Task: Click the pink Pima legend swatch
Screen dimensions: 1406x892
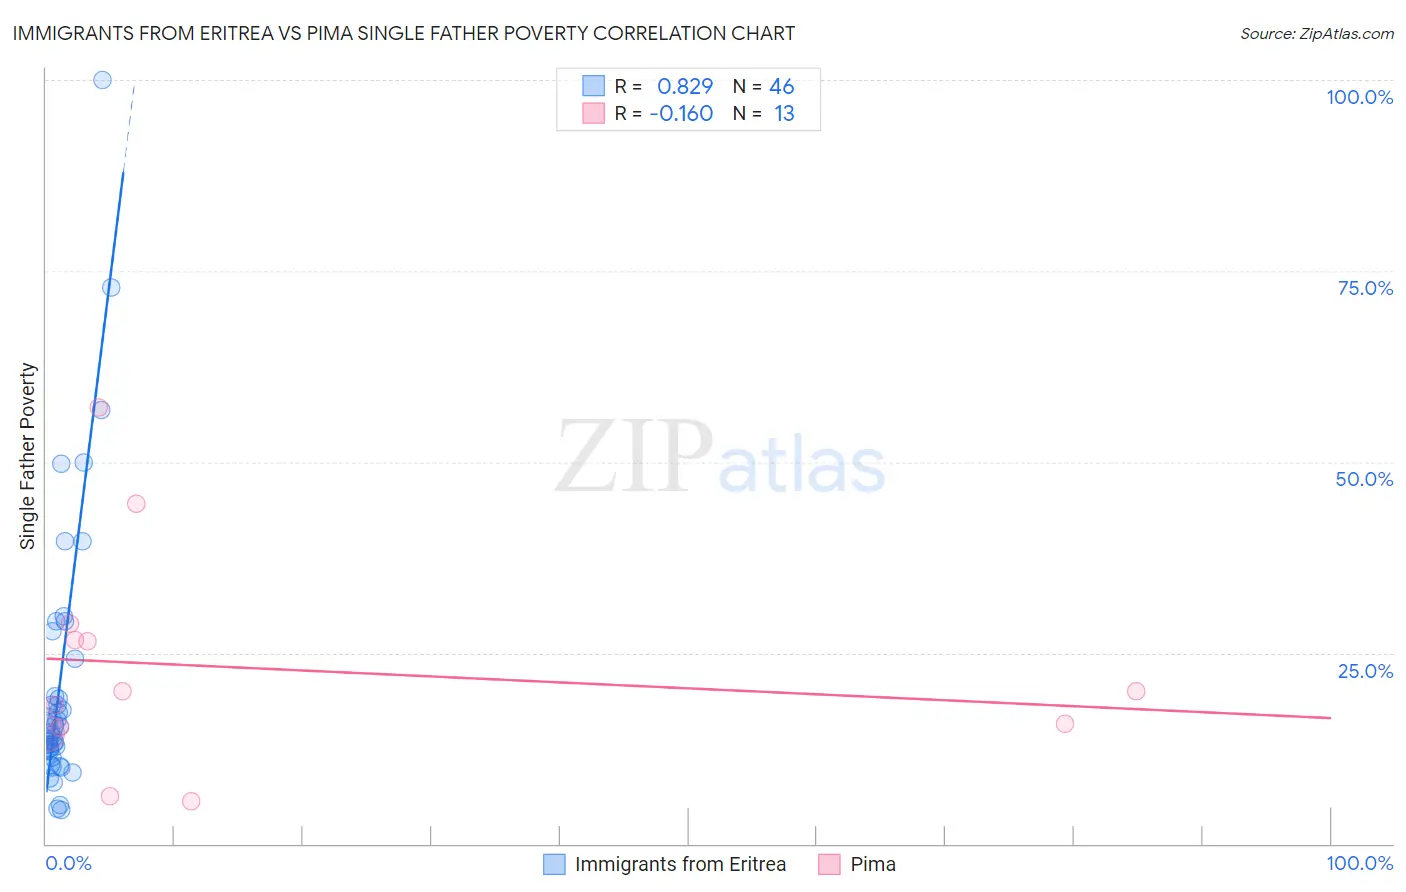Action: point(829,864)
